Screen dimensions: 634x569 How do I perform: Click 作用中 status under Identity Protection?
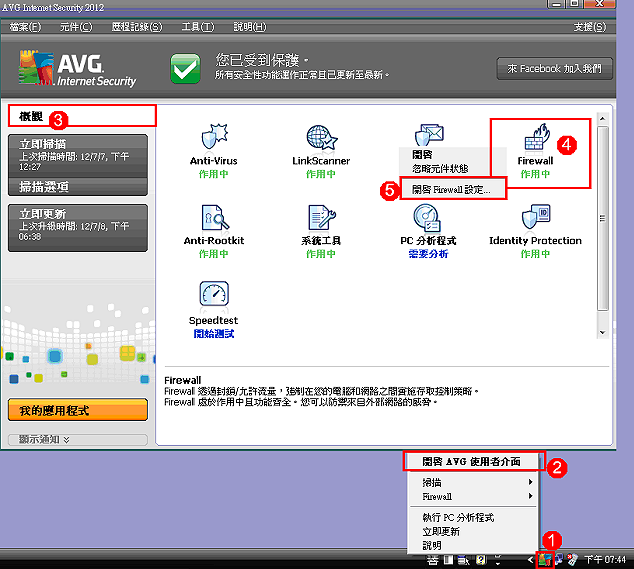tap(535, 254)
